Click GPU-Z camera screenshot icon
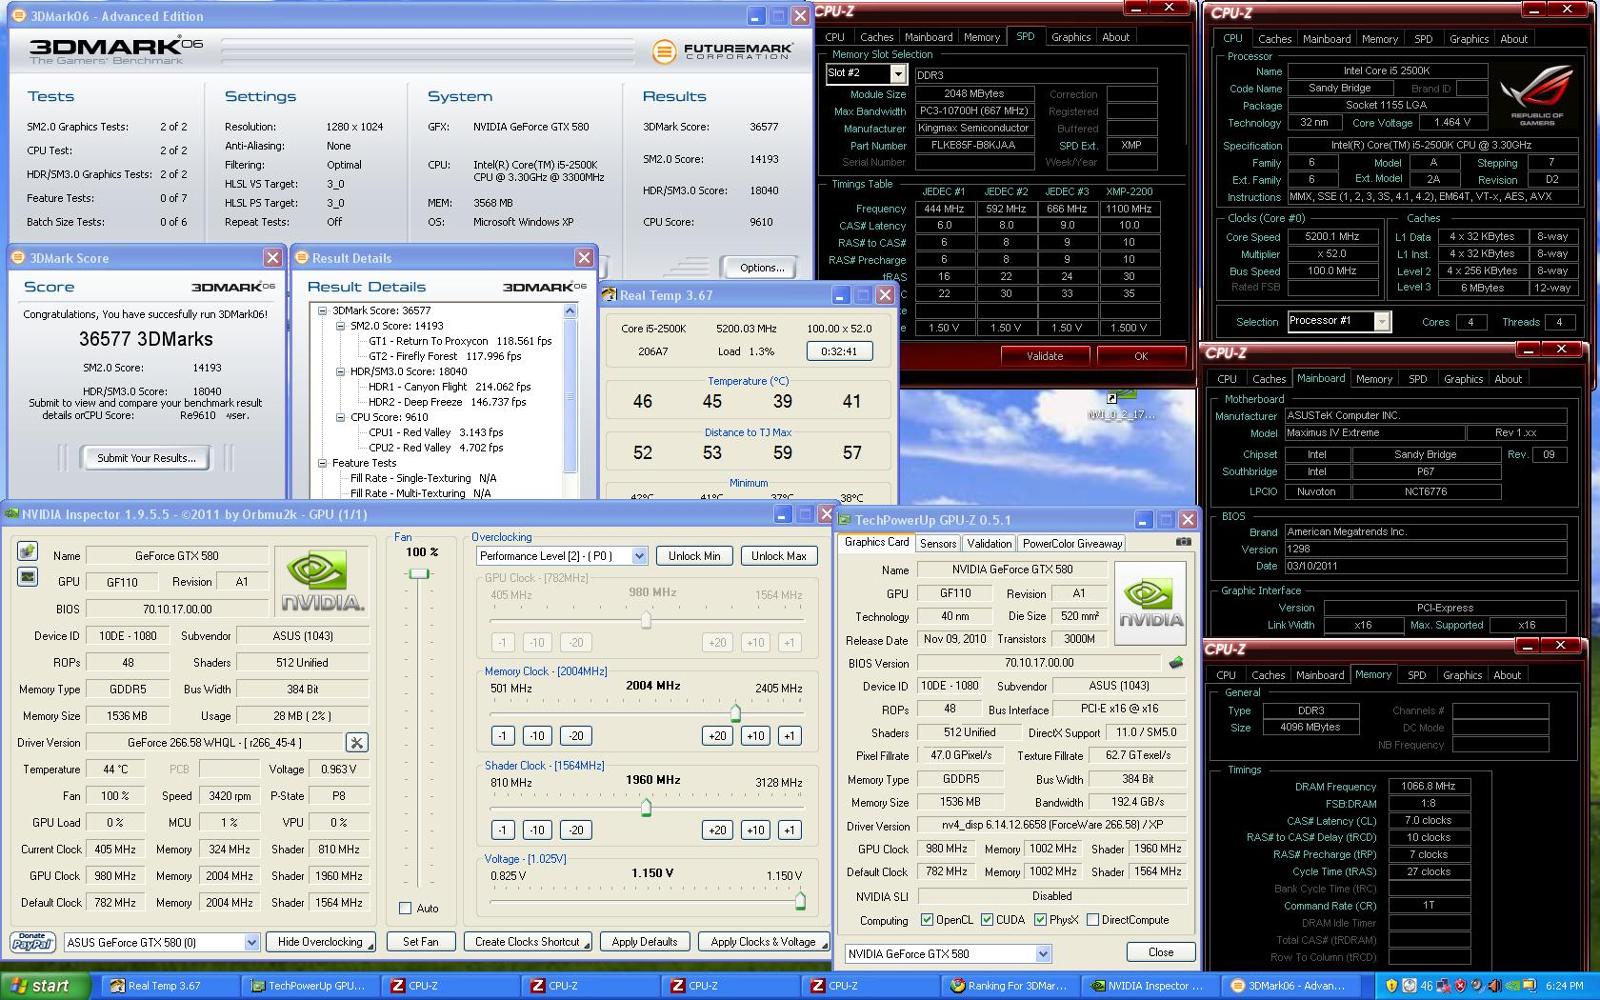Image resolution: width=1600 pixels, height=1000 pixels. coord(1183,542)
